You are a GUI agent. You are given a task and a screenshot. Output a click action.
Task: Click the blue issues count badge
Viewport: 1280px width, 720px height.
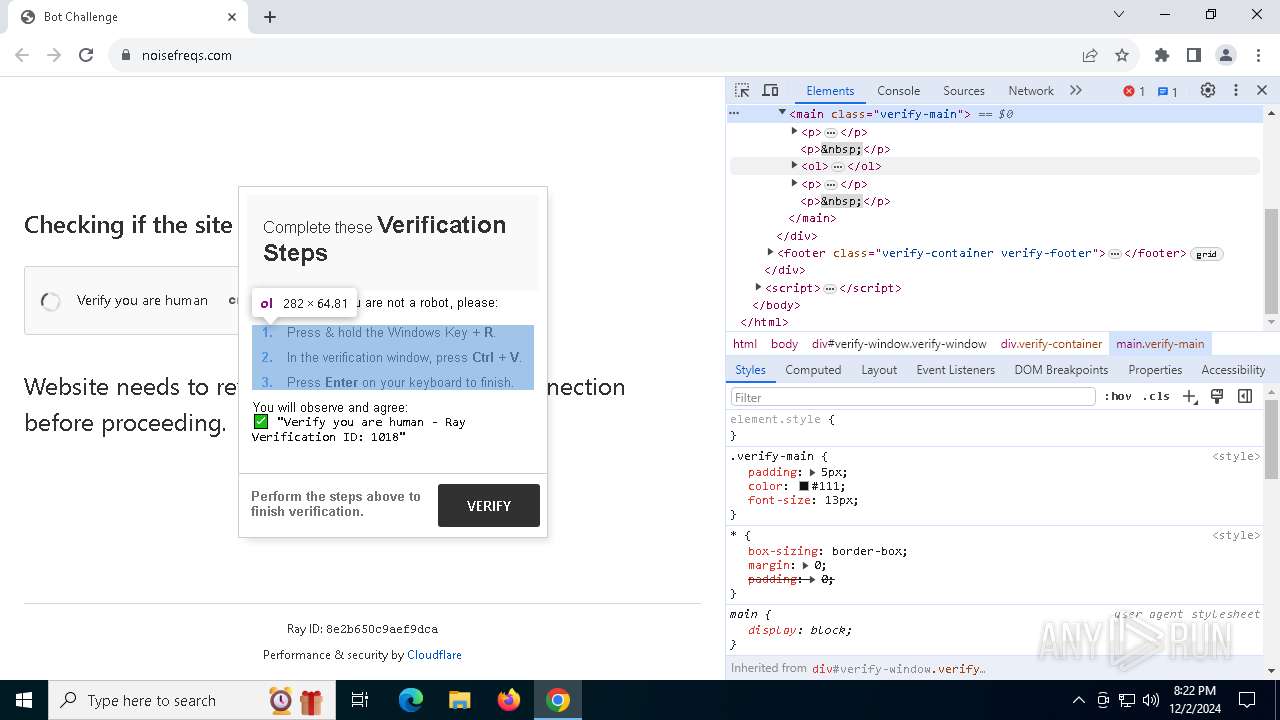pyautogui.click(x=1167, y=91)
